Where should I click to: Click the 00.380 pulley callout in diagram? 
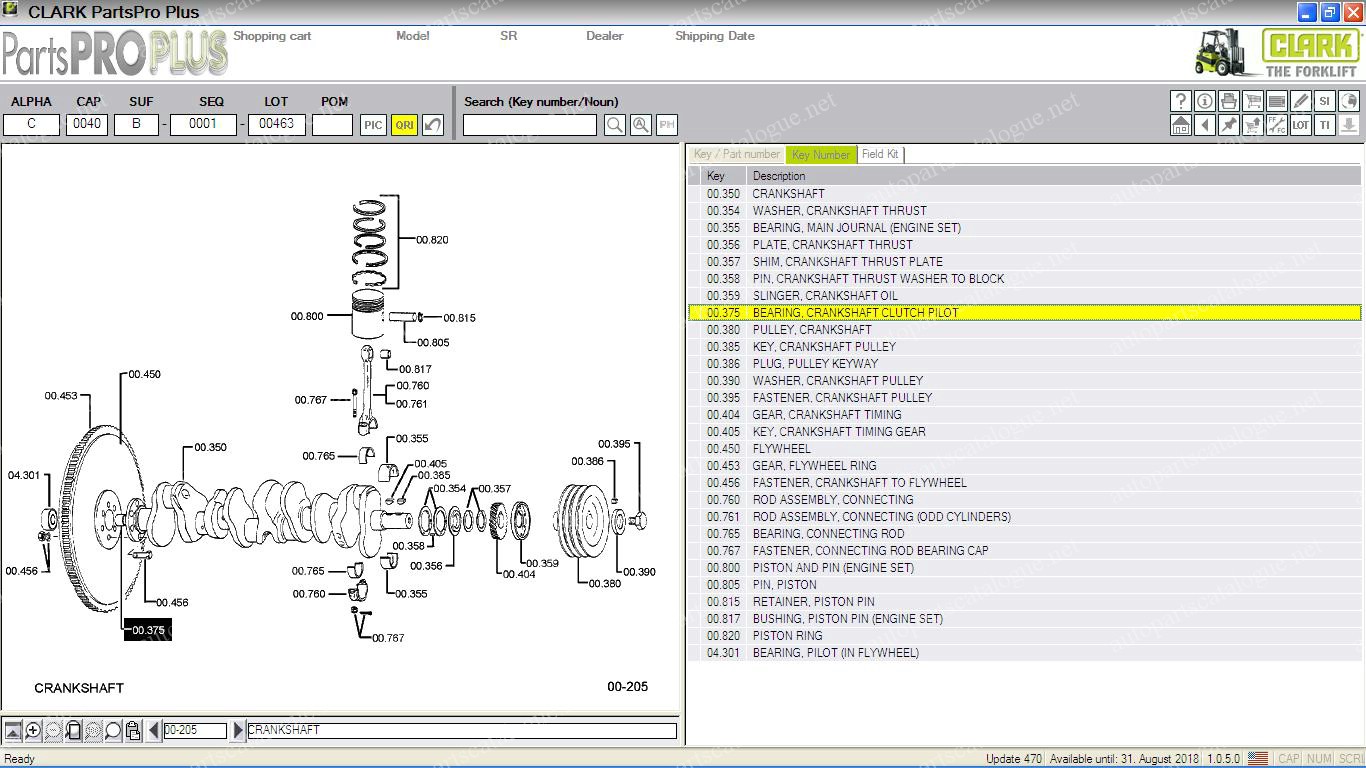604,584
